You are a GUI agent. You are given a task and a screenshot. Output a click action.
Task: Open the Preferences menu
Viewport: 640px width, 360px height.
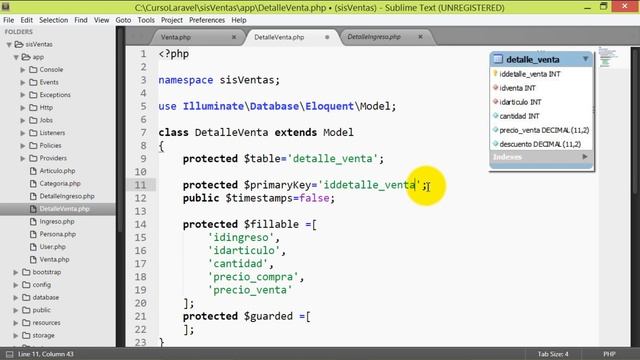pos(207,20)
